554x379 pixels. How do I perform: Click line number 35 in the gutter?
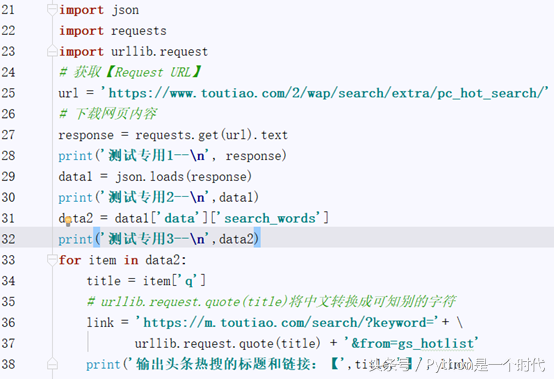pyautogui.click(x=8, y=302)
